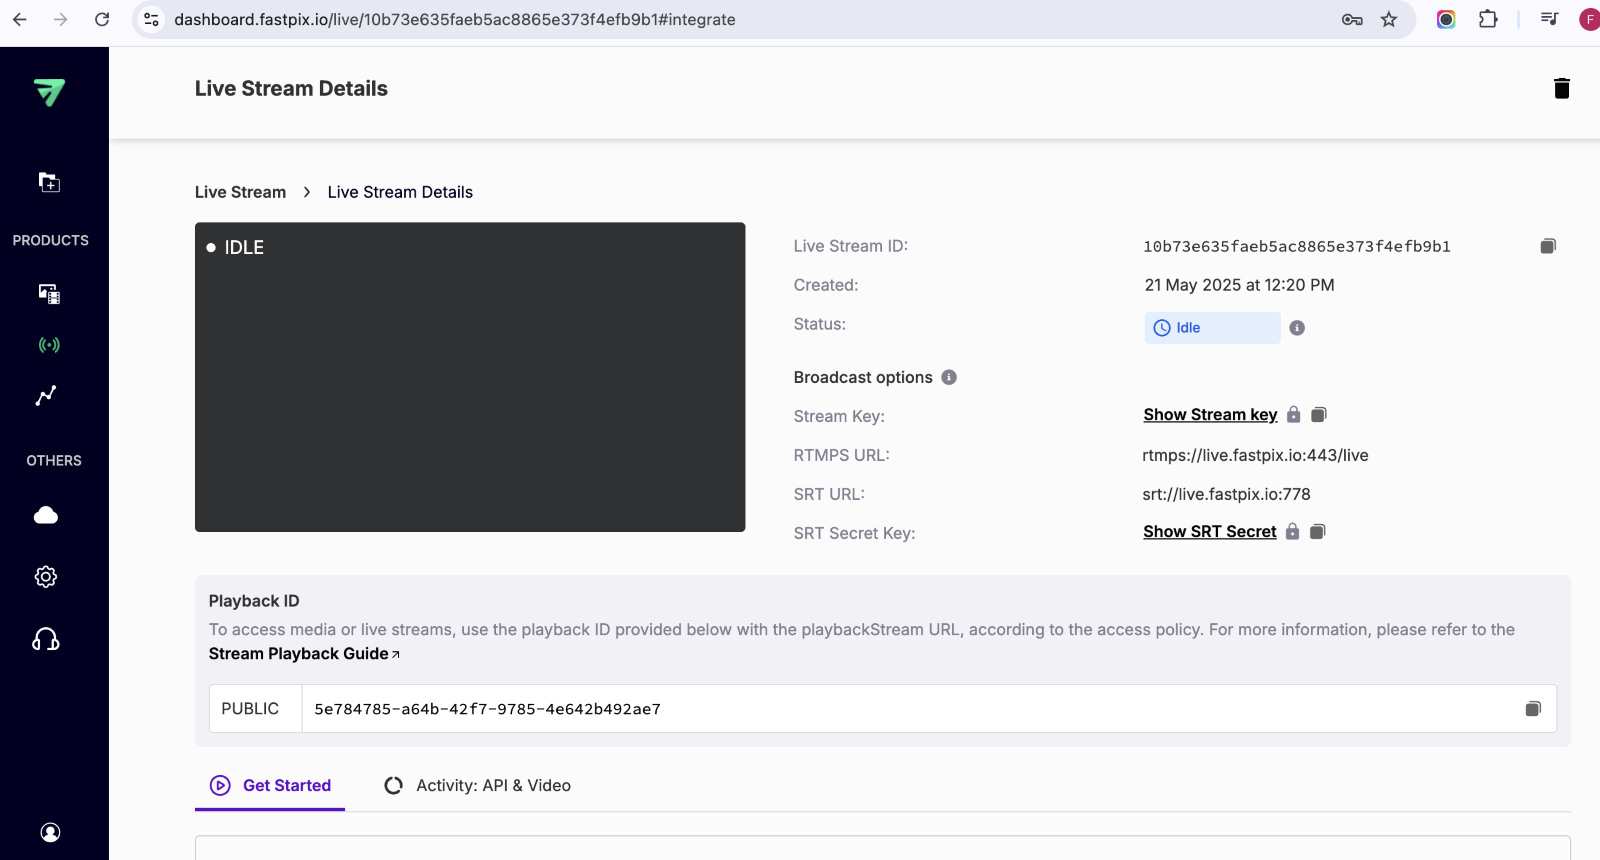Click the Playback ID section heading
1600x860 pixels.
pyautogui.click(x=254, y=601)
